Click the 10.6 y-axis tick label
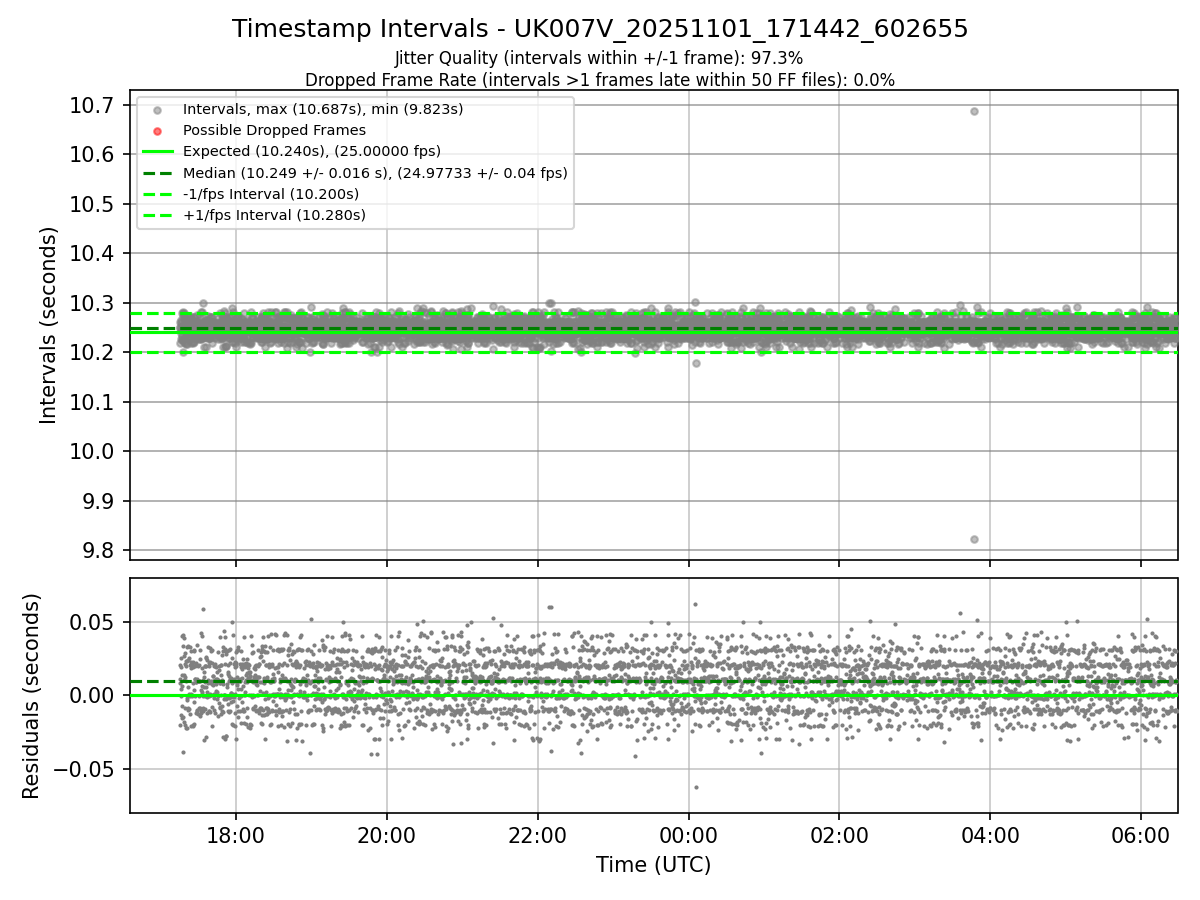The image size is (1200, 900). pyautogui.click(x=92, y=154)
